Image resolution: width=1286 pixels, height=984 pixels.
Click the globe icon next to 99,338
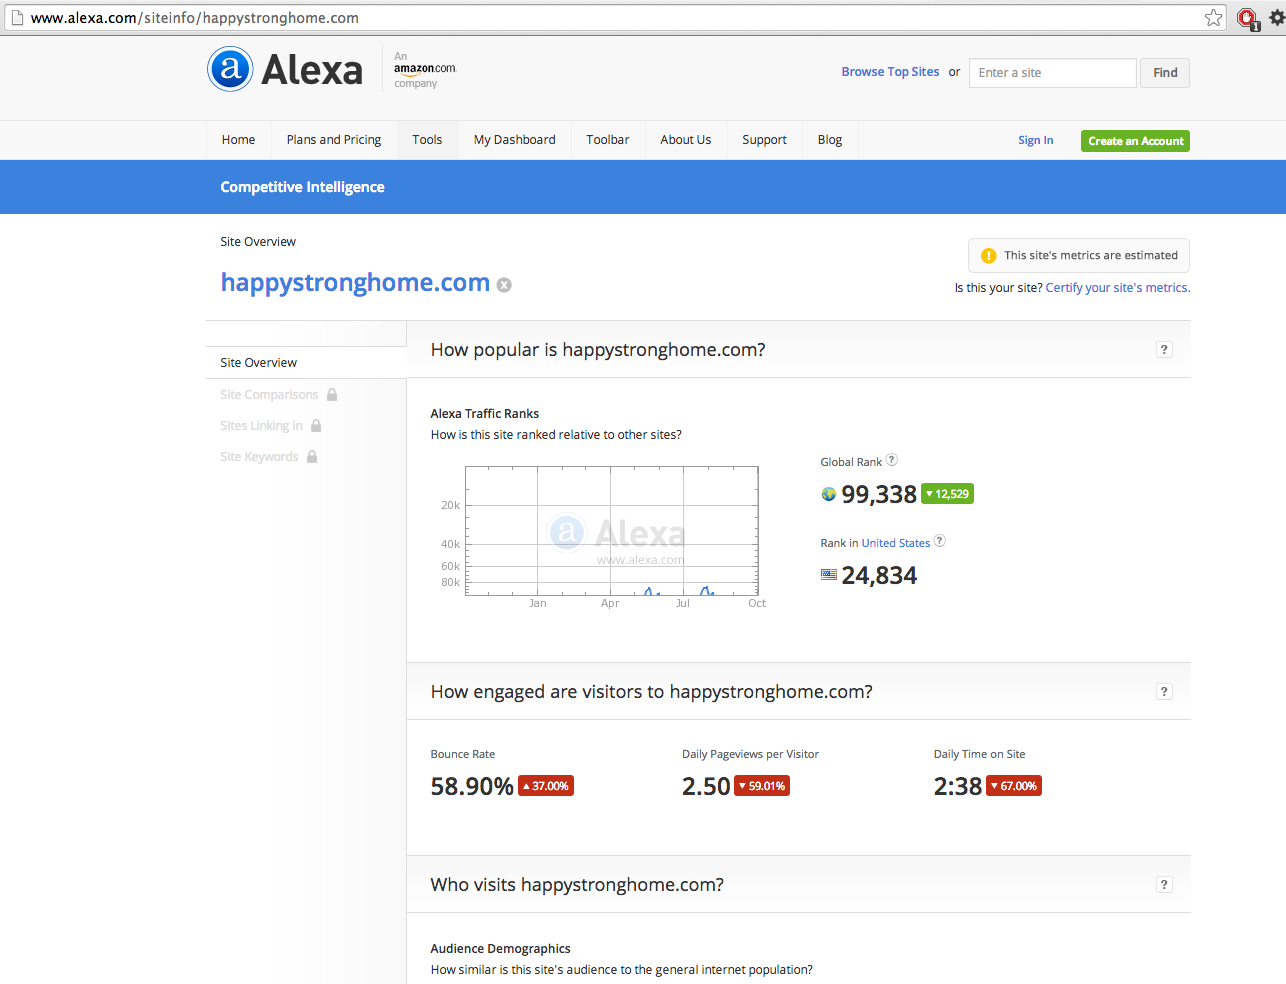828,494
